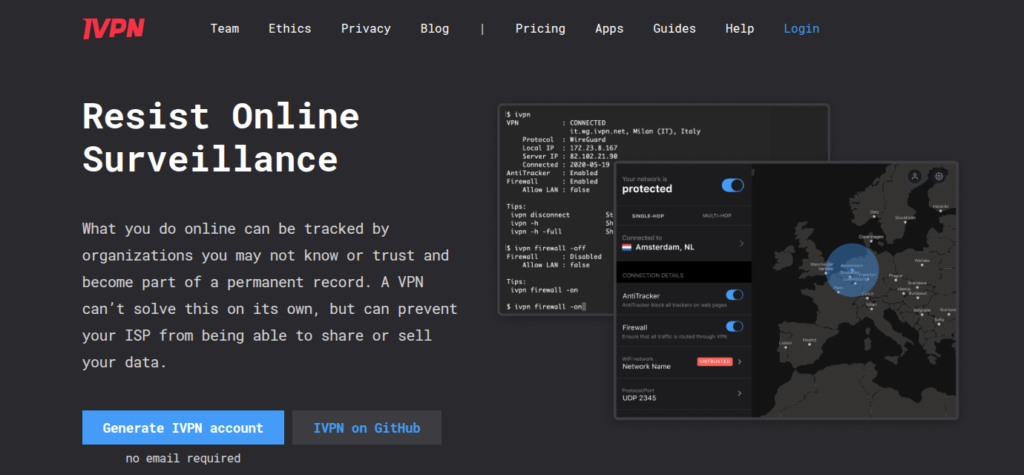Screen dimensions: 1024x475
Task: Select the Copenhagen server marker
Action: [871, 241]
